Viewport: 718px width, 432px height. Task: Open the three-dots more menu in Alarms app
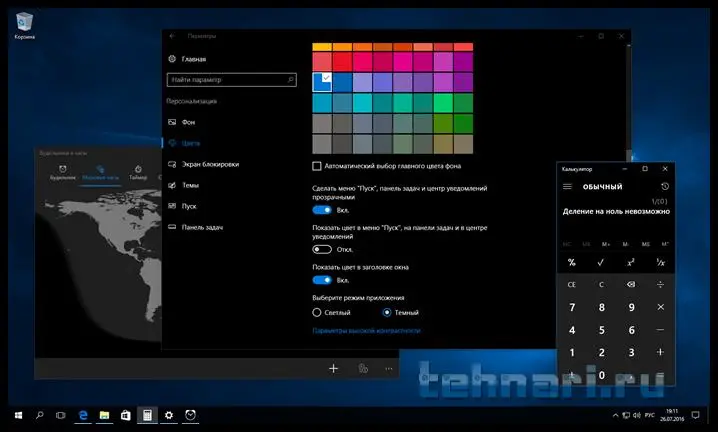tap(389, 368)
